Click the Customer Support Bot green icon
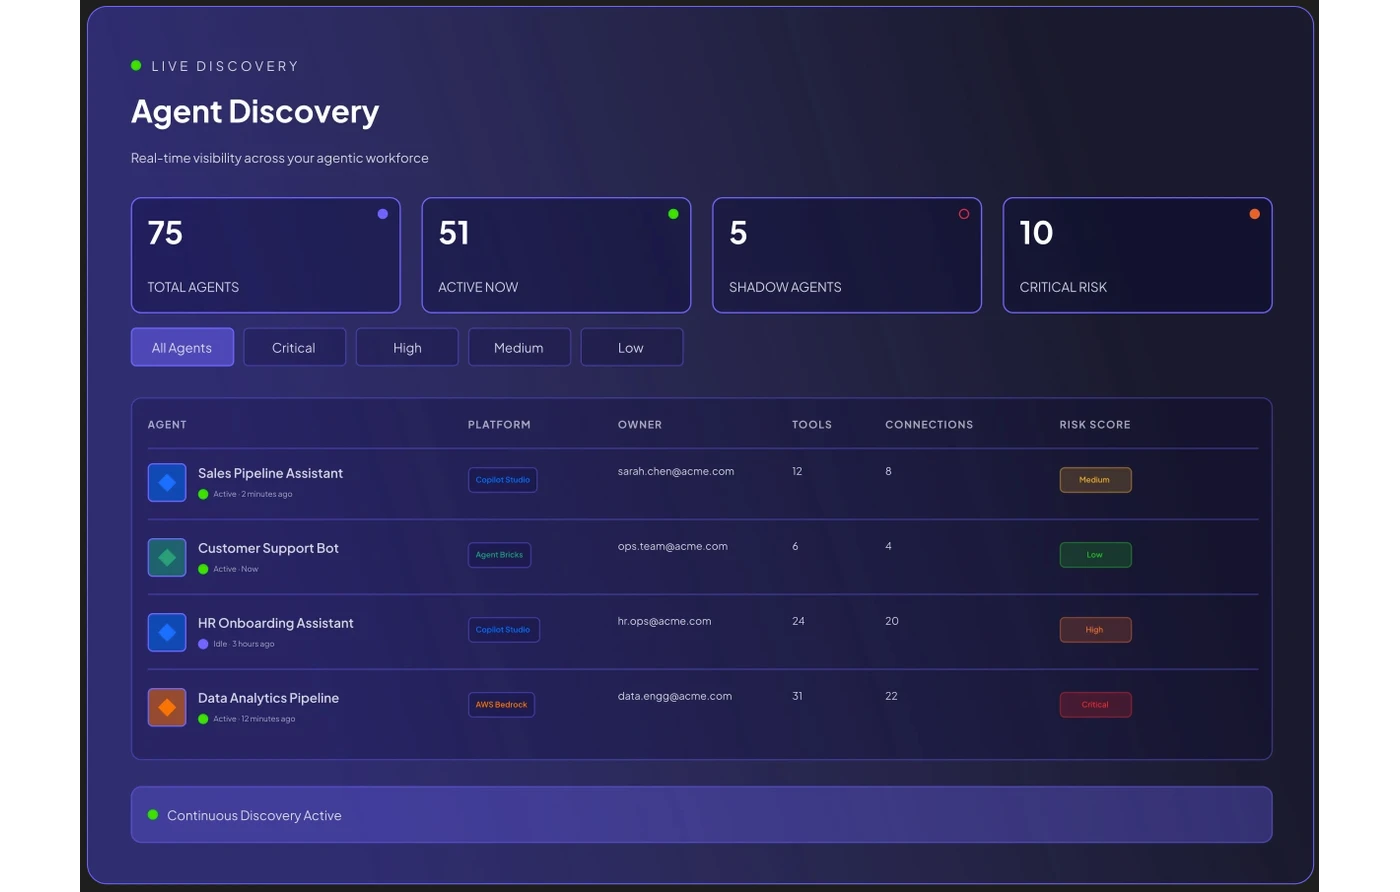Screen dimensions: 1400x892 (167, 557)
